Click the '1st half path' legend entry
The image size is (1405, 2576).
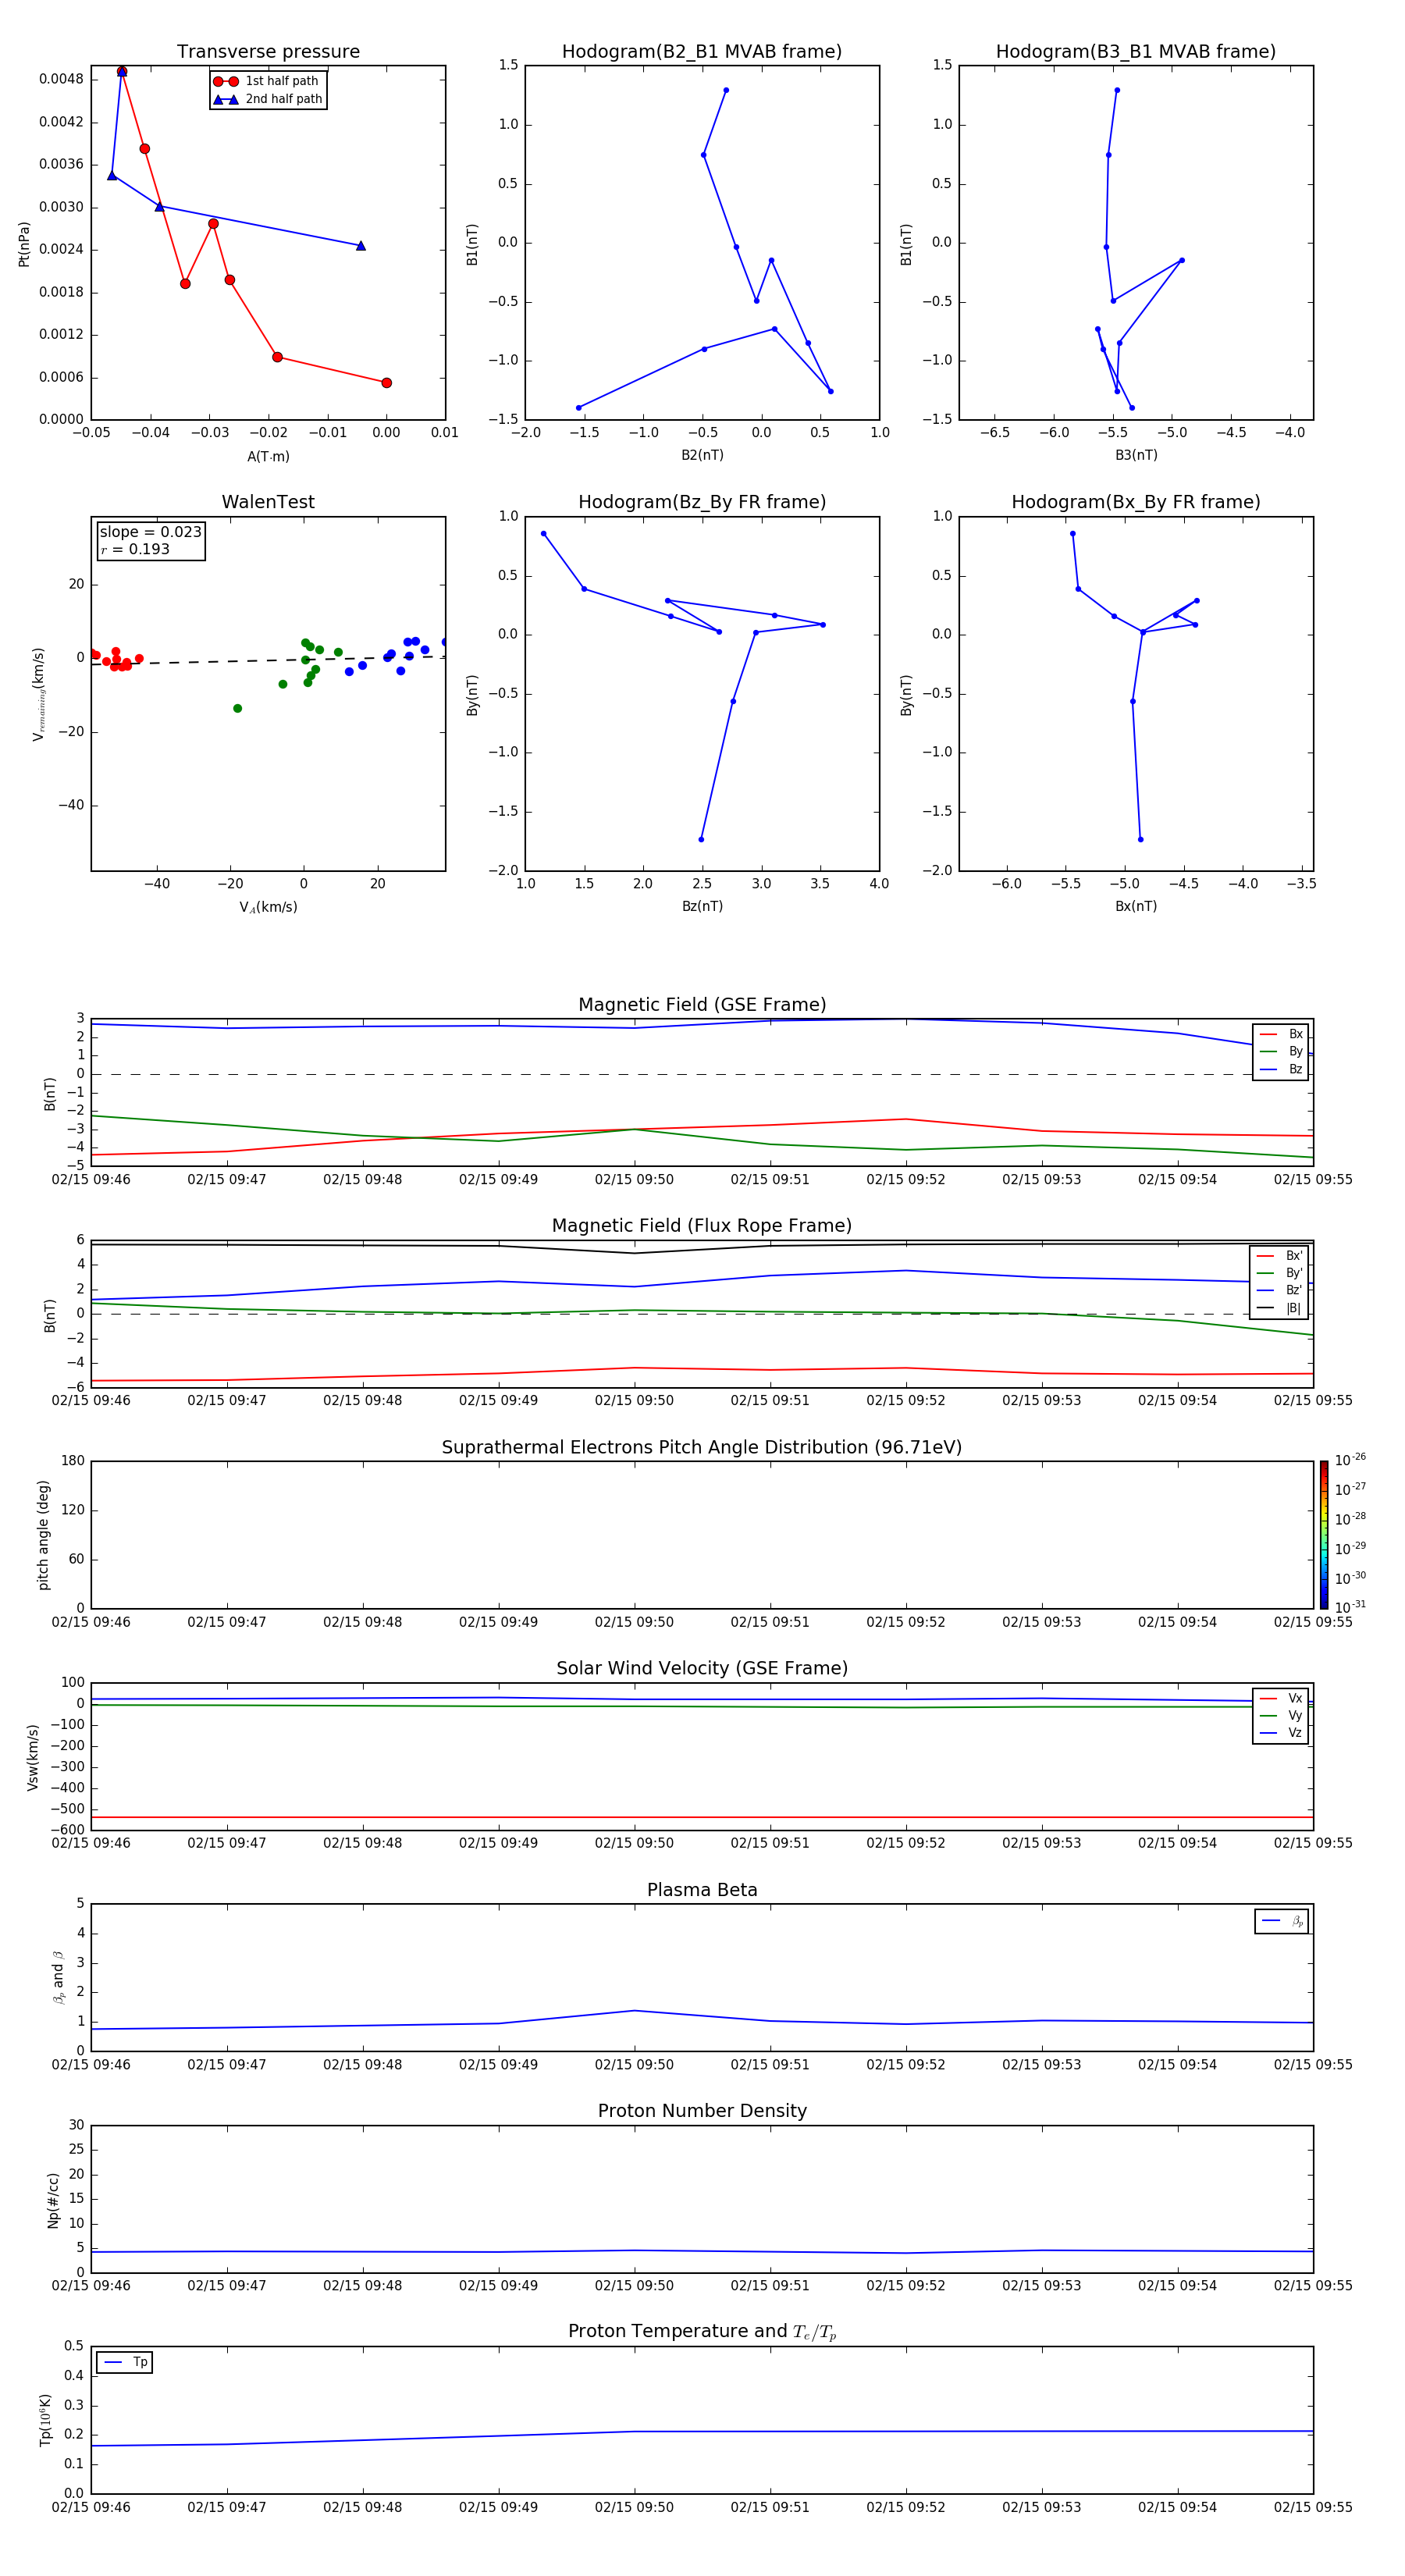pyautogui.click(x=267, y=81)
